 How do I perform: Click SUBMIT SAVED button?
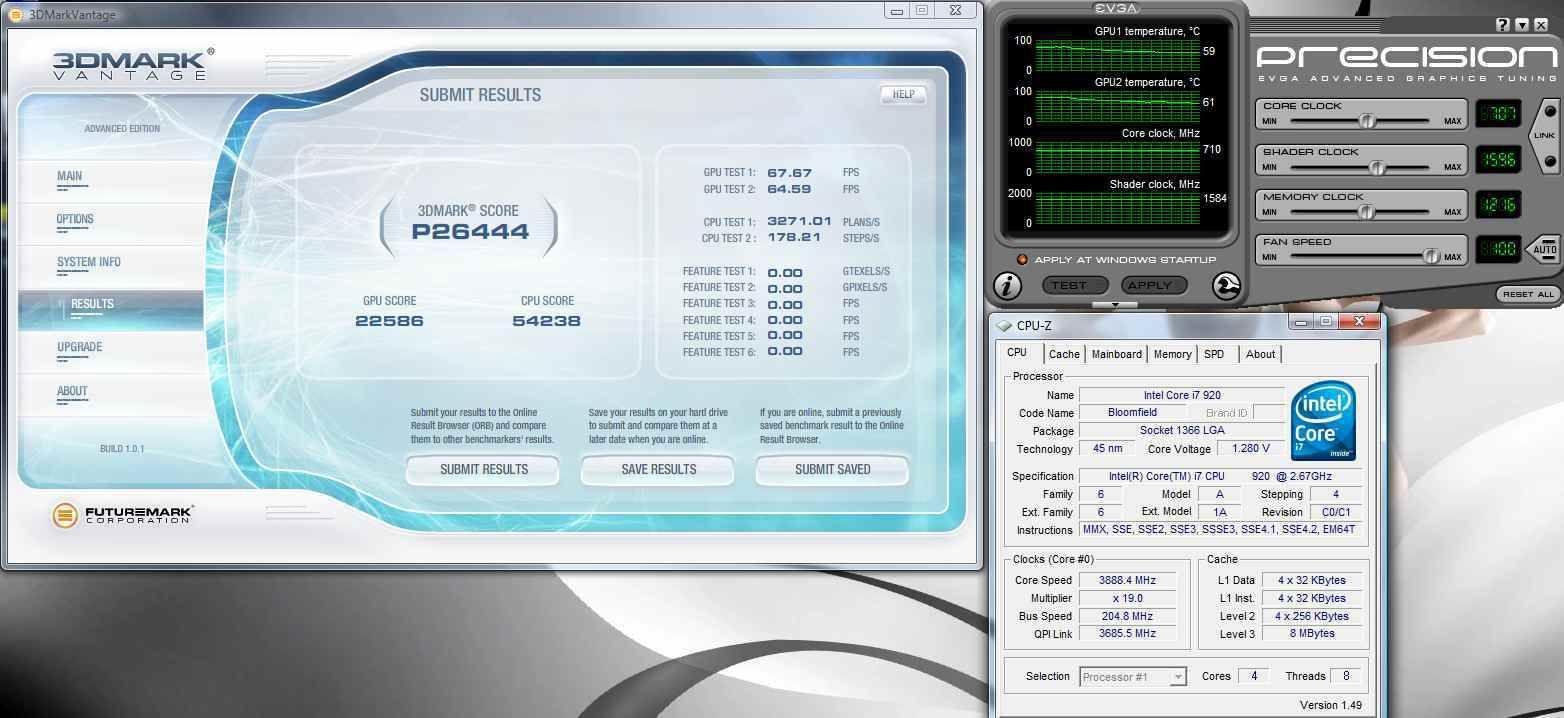pyautogui.click(x=832, y=469)
